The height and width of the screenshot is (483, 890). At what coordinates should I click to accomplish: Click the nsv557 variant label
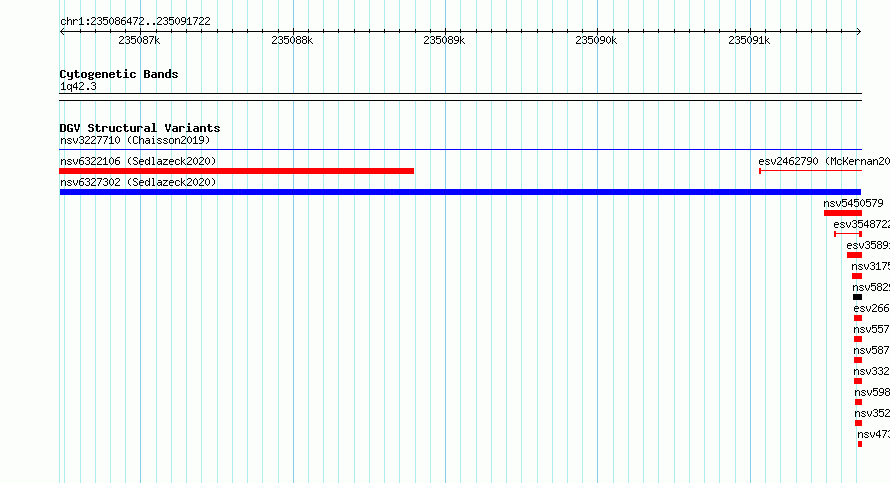871,329
